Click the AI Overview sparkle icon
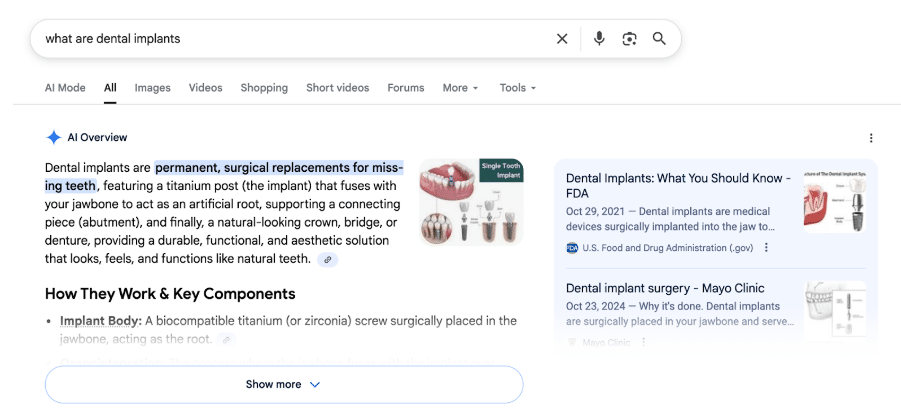Screen dimensions: 901x418 [54, 137]
